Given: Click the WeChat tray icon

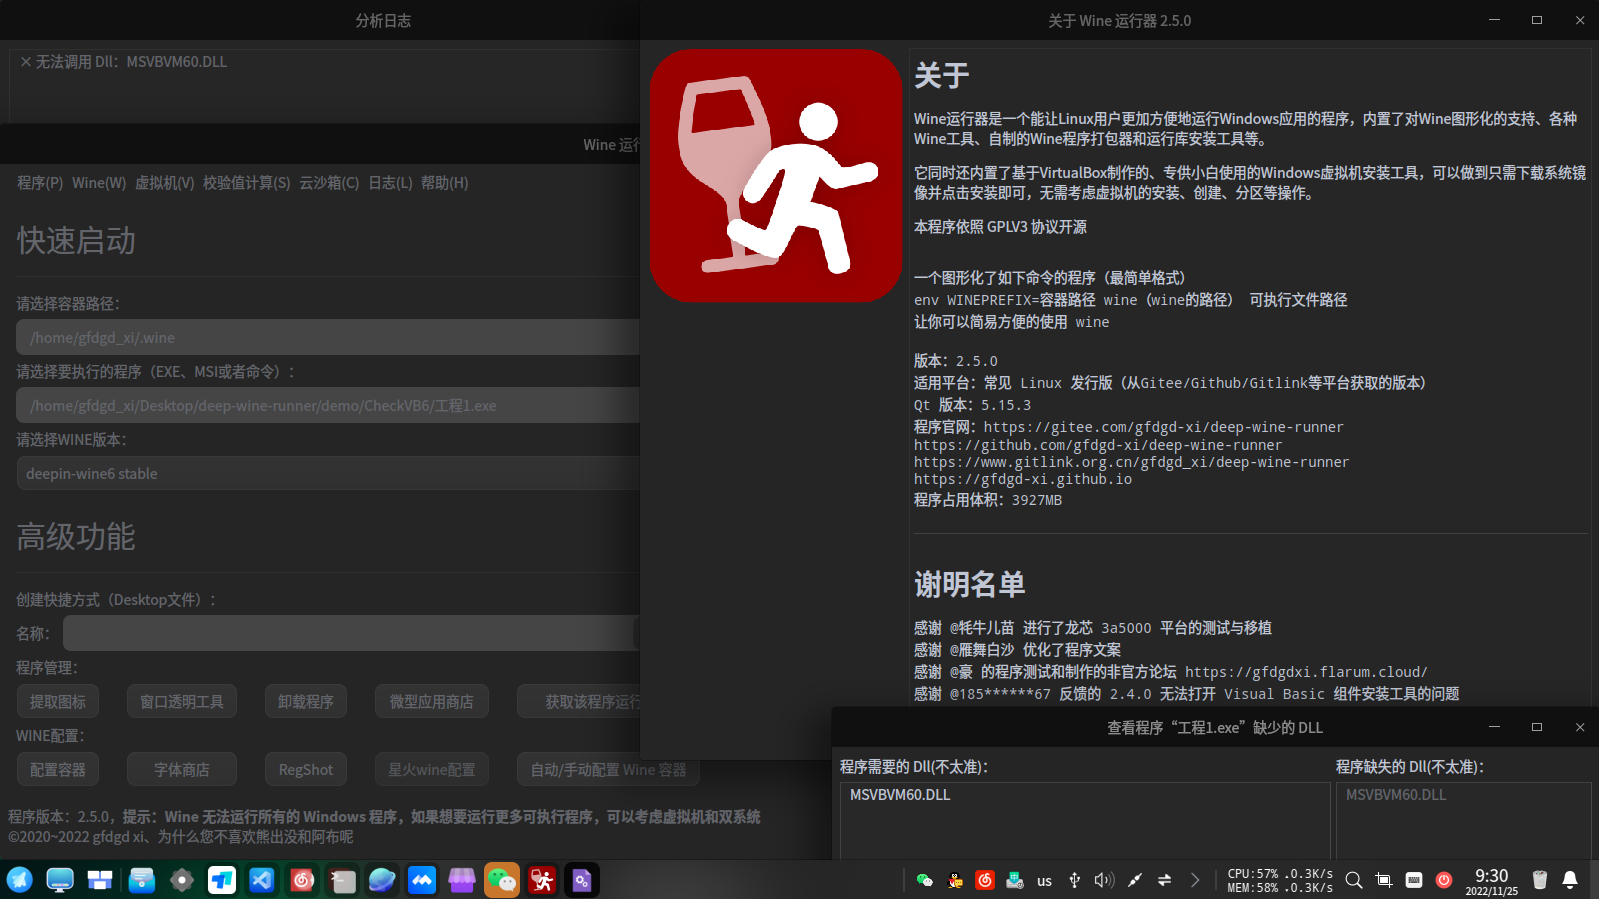Looking at the screenshot, I should coord(925,880).
